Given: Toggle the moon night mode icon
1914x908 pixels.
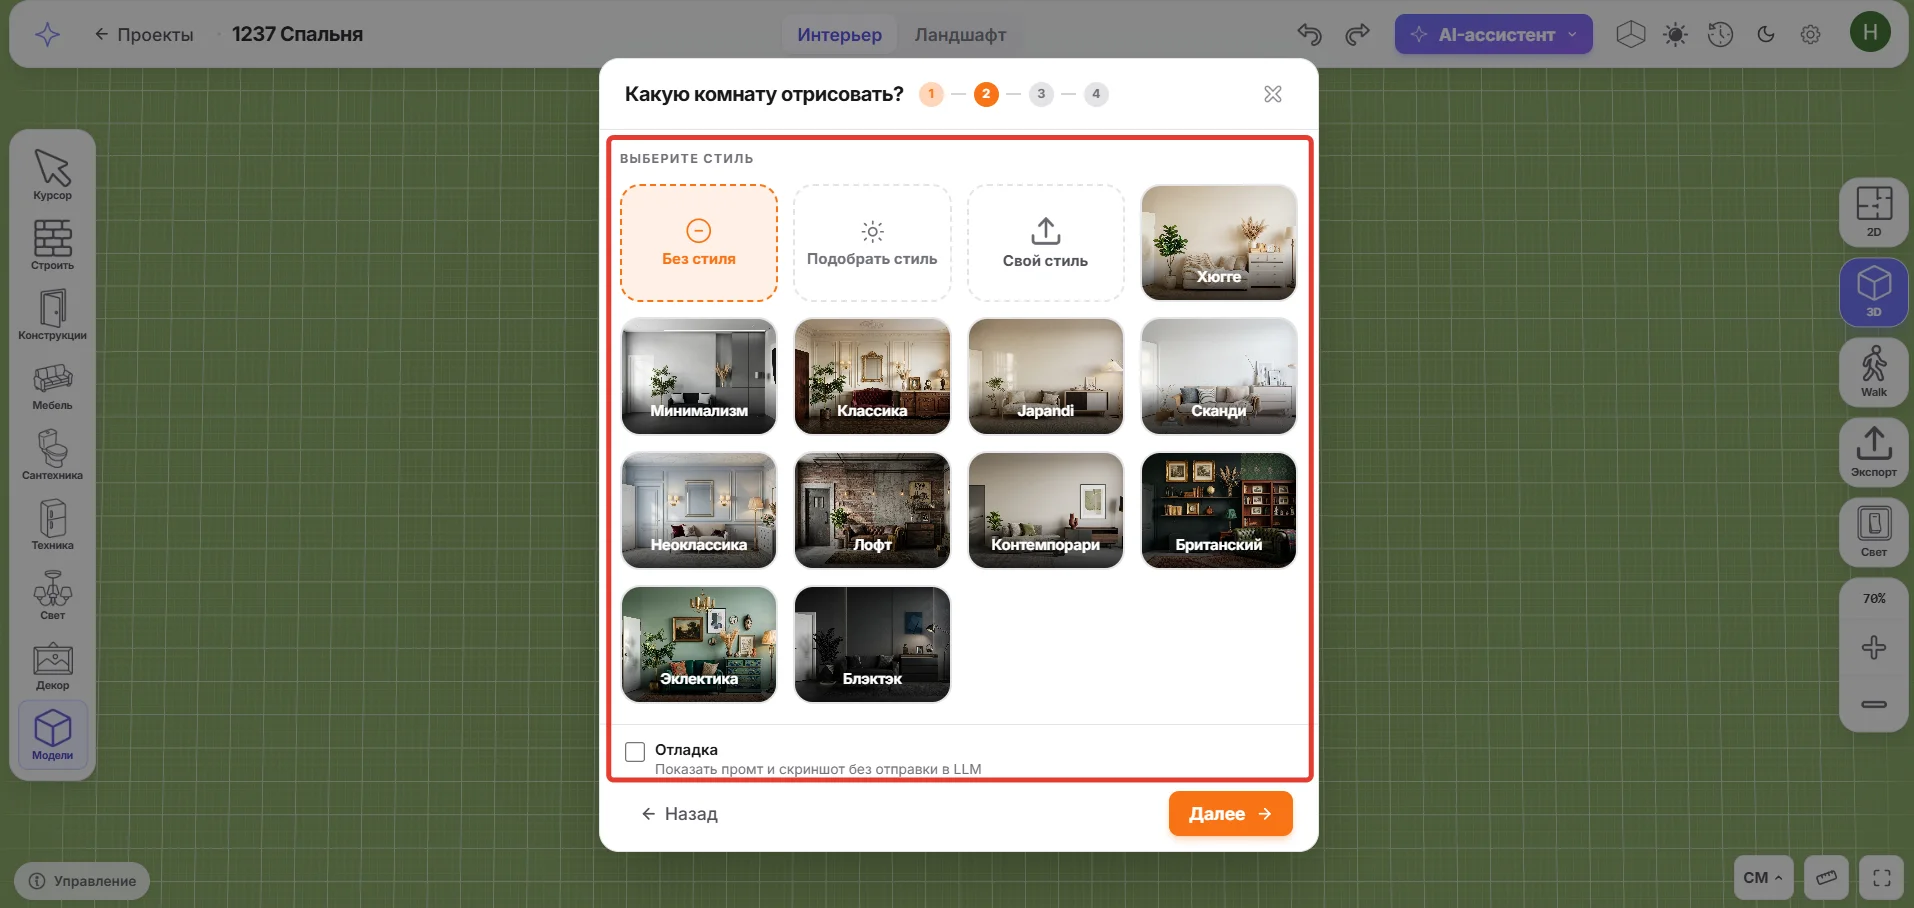Looking at the screenshot, I should 1766,35.
